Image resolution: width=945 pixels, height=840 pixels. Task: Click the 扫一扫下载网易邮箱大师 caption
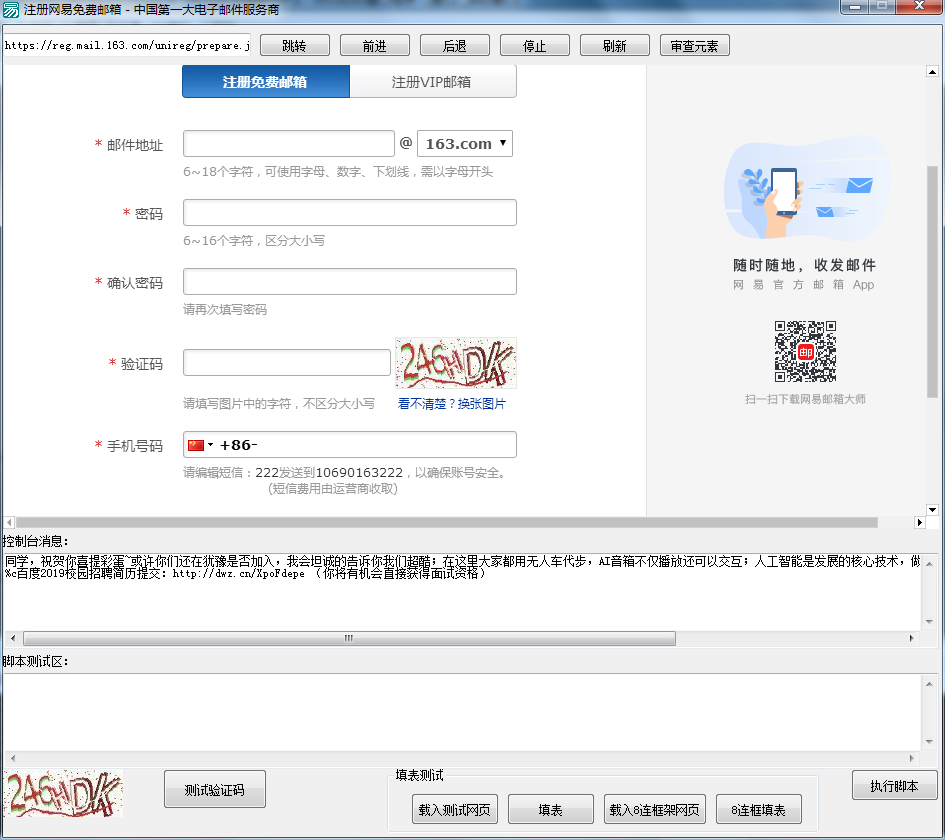pos(805,399)
